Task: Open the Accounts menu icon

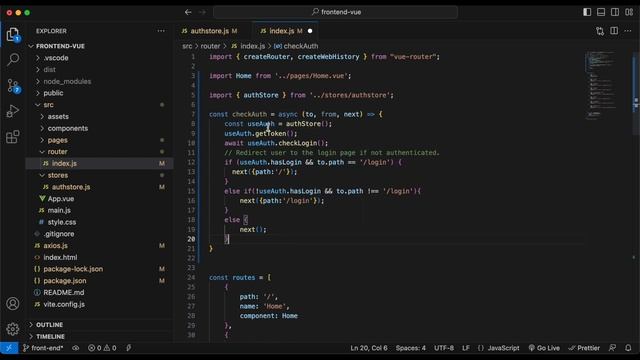Action: click(13, 304)
